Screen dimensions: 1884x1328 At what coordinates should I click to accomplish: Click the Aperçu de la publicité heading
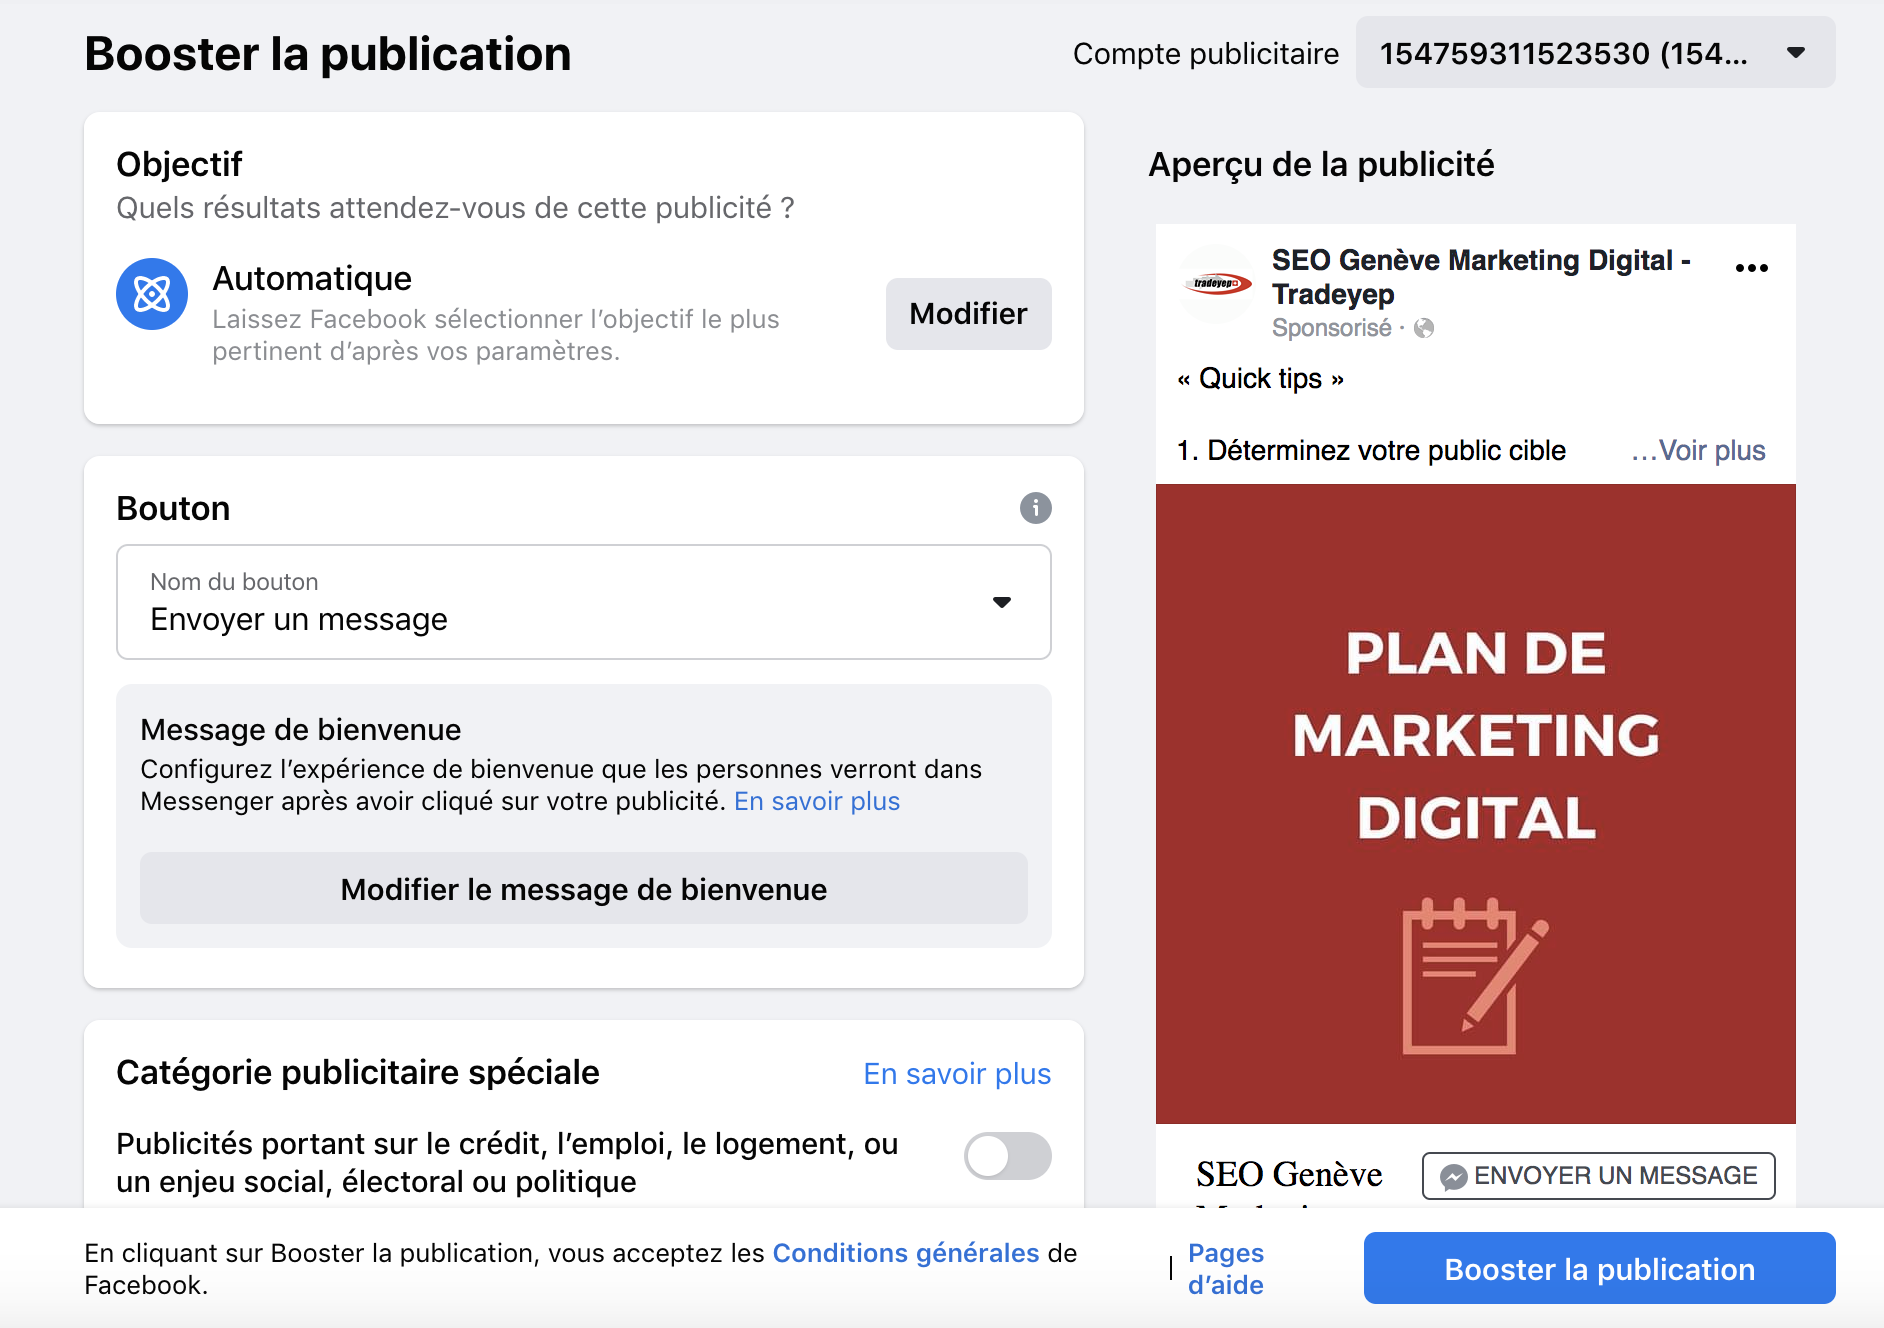point(1321,164)
